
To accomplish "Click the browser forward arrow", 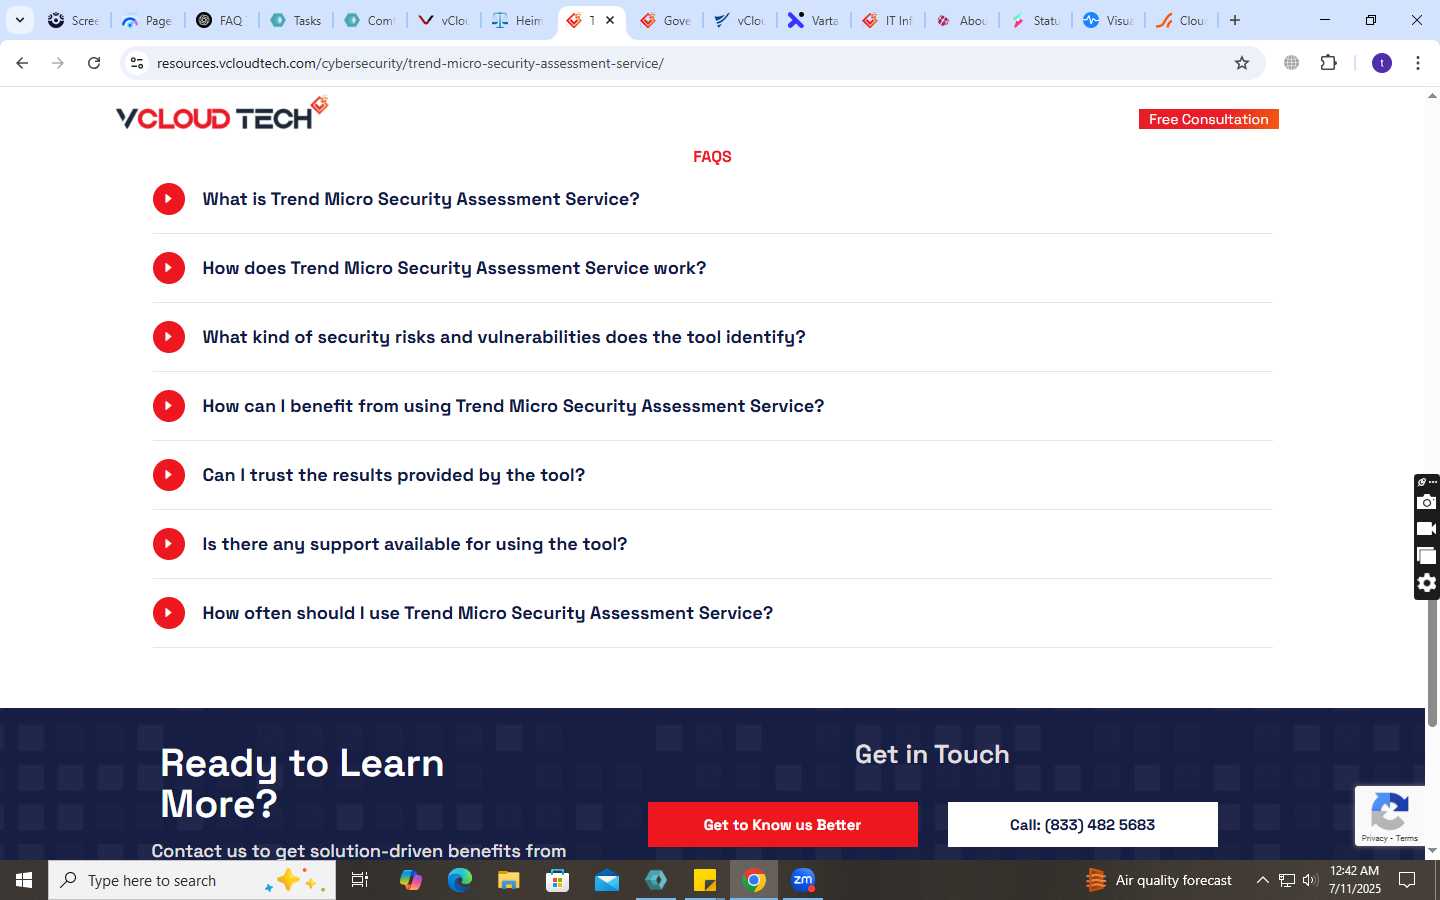I will [58, 63].
